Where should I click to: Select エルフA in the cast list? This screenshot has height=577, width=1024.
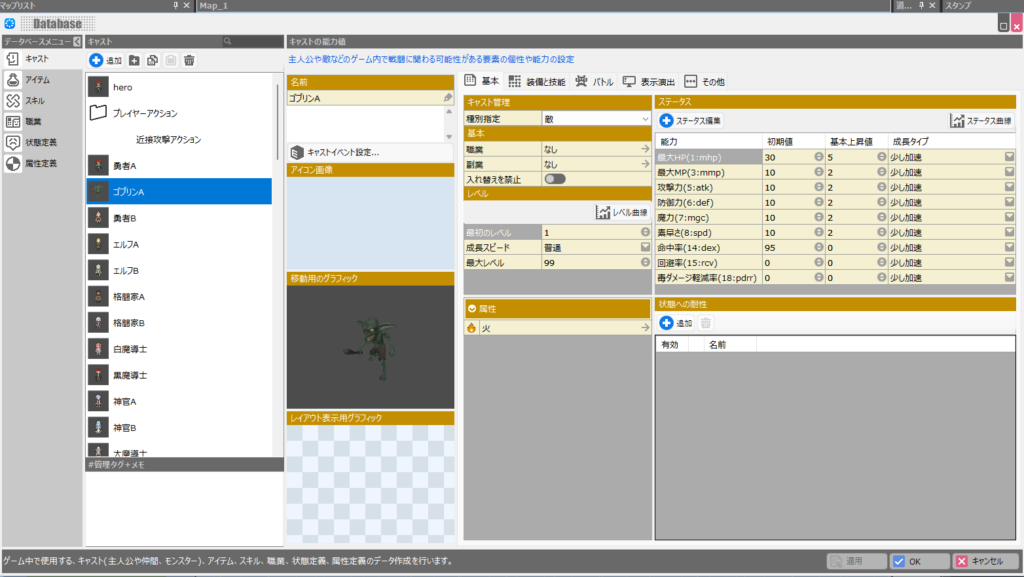(x=125, y=244)
